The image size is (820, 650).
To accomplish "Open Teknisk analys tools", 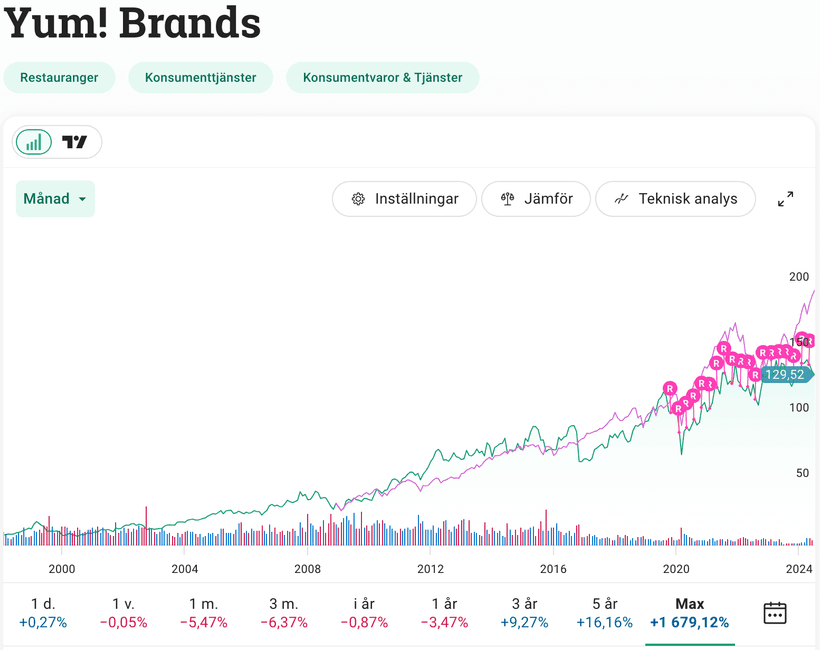I will pos(675,199).
